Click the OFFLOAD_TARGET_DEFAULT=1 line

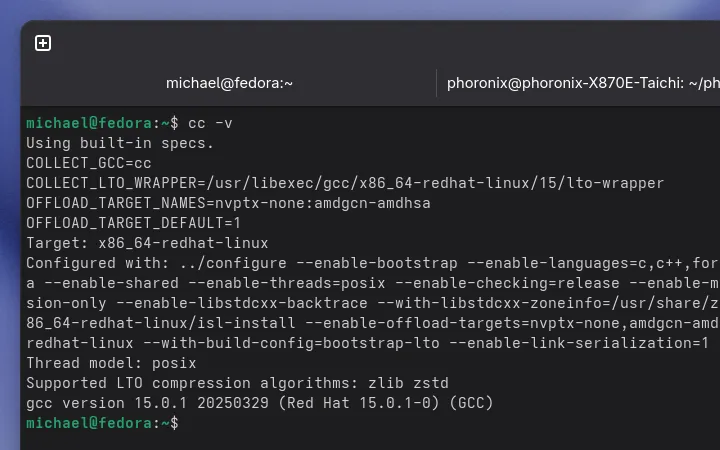[x=133, y=223]
